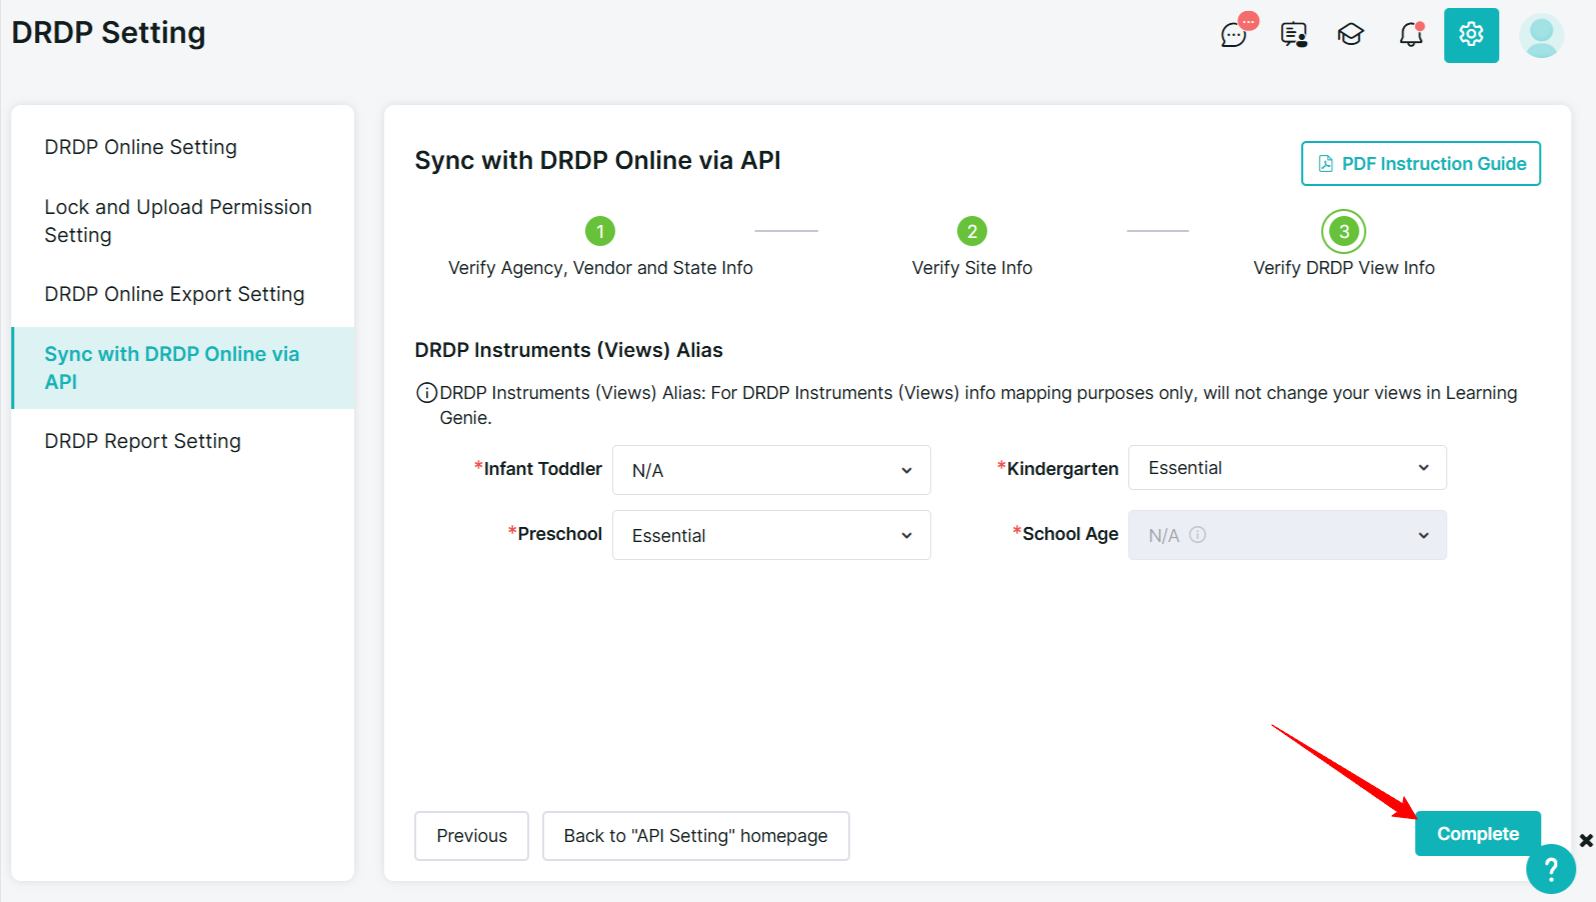Open the PDF Instruction Guide

point(1420,164)
